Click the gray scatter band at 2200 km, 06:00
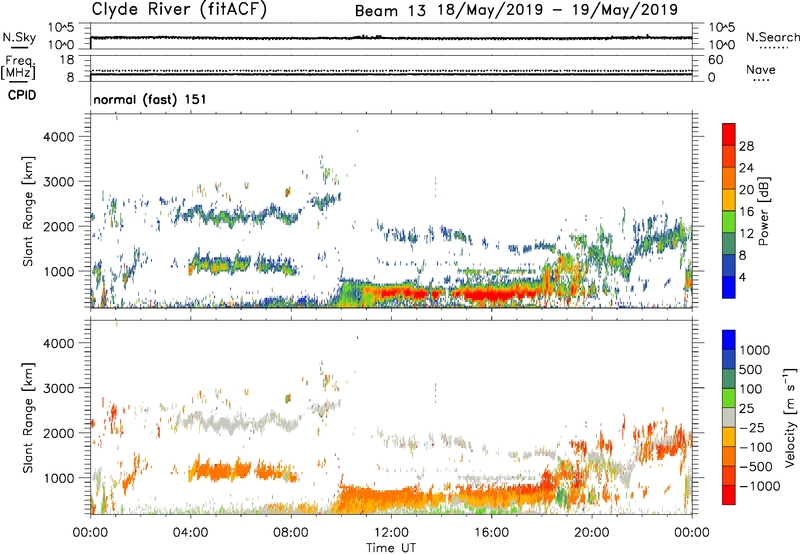 point(240,424)
